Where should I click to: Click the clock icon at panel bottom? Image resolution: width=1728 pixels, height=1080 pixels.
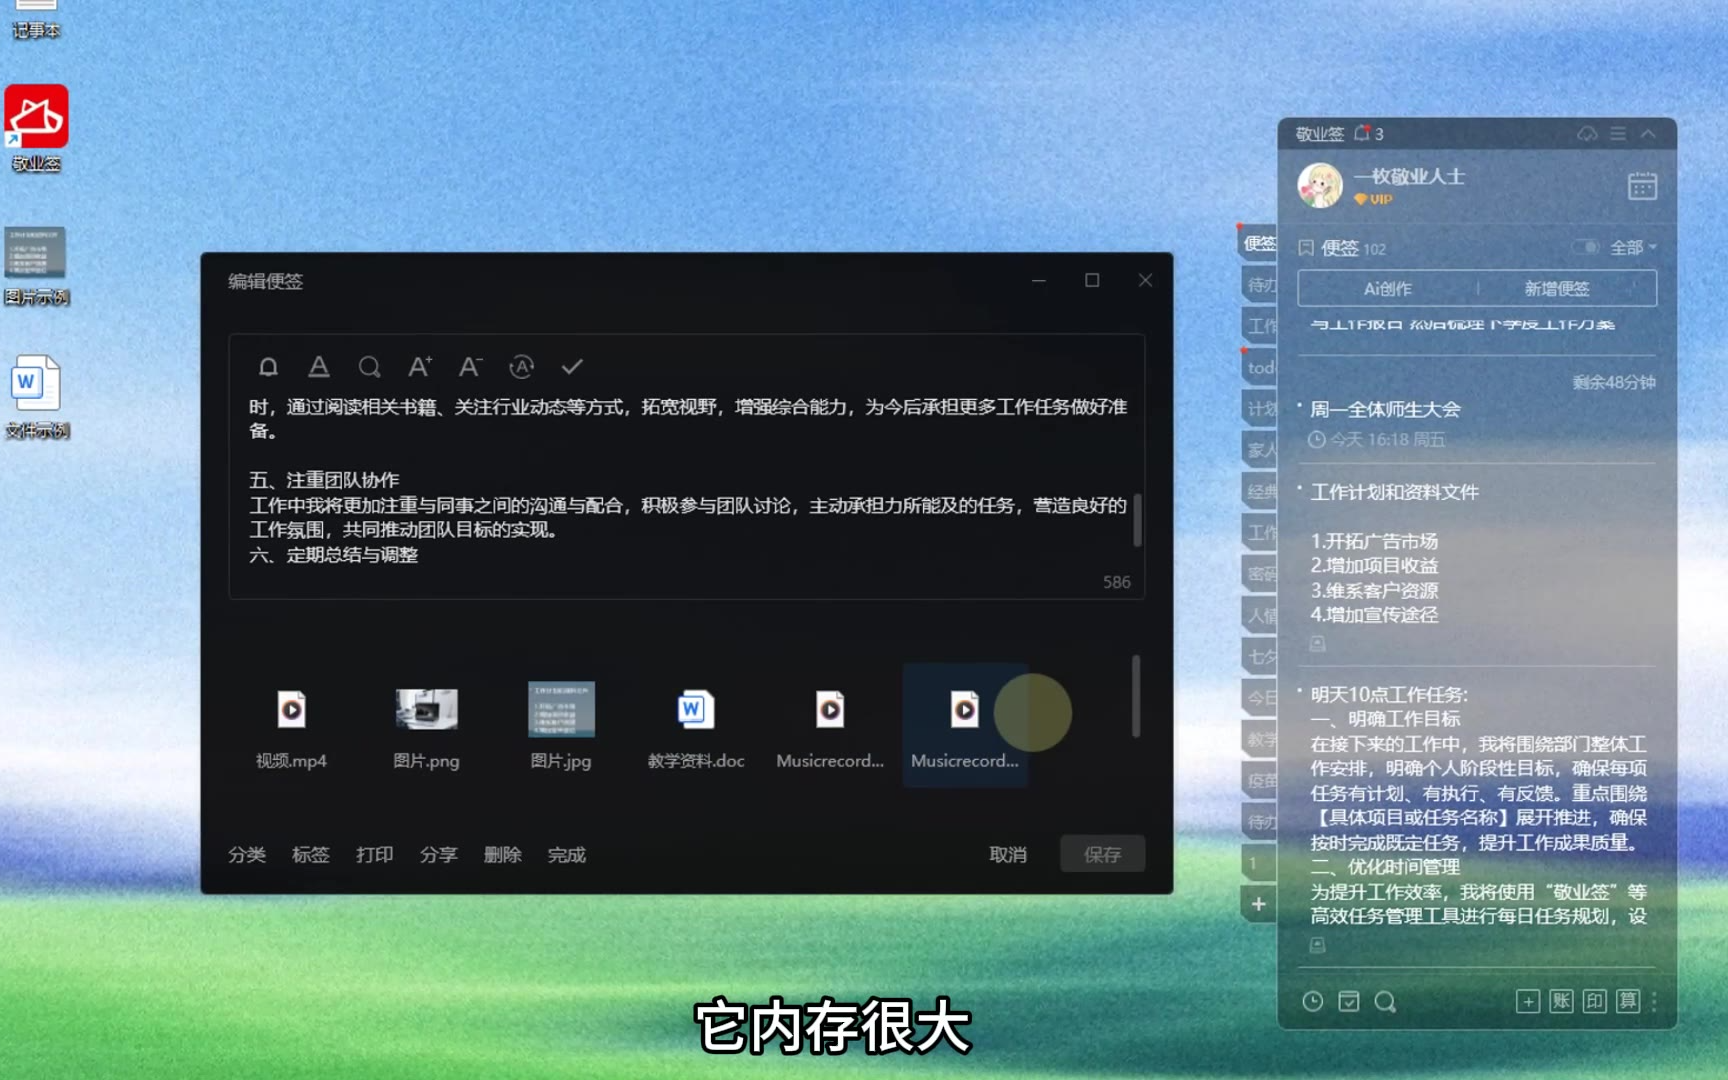click(x=1313, y=1001)
